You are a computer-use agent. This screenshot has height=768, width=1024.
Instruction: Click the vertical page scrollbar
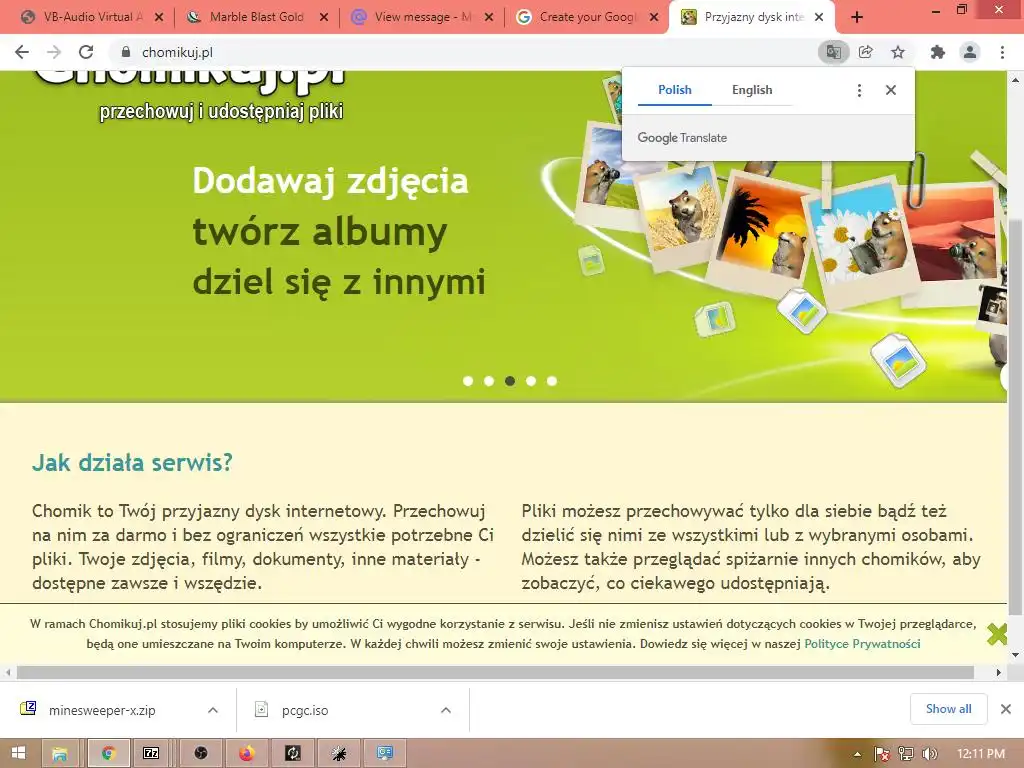click(x=1015, y=418)
